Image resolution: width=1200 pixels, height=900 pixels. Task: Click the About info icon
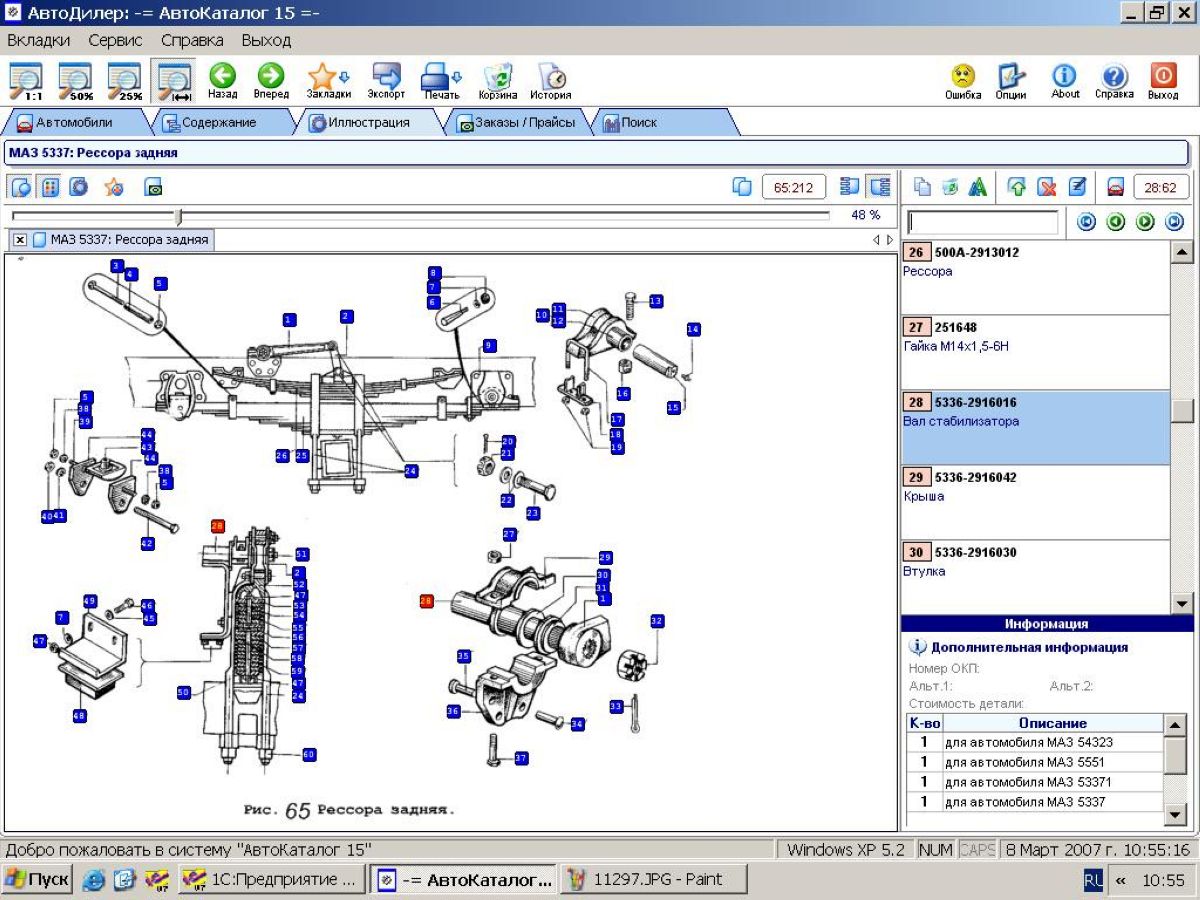1065,81
